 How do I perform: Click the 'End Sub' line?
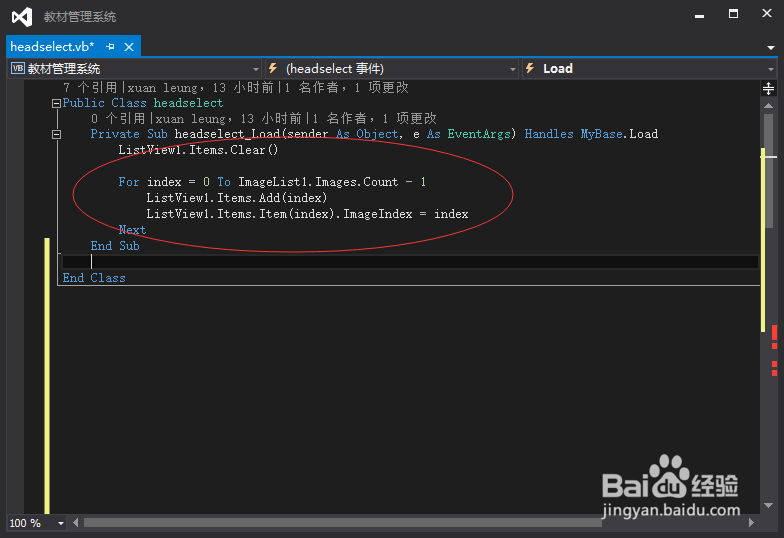pyautogui.click(x=115, y=246)
